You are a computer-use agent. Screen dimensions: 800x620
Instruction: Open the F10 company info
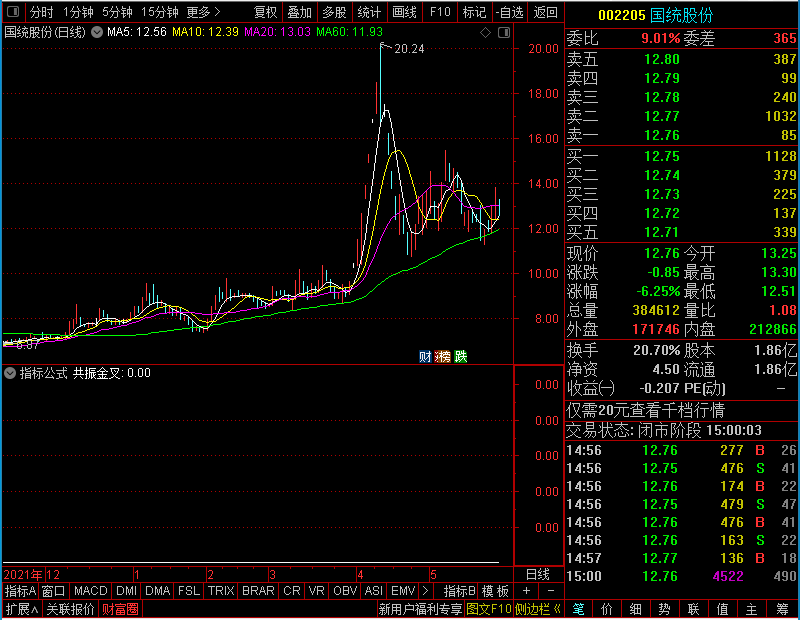[440, 12]
